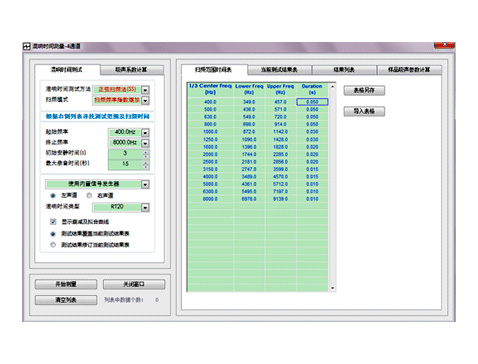Click the Upper Freq column header
The height and width of the screenshot is (364, 478).
point(280,89)
